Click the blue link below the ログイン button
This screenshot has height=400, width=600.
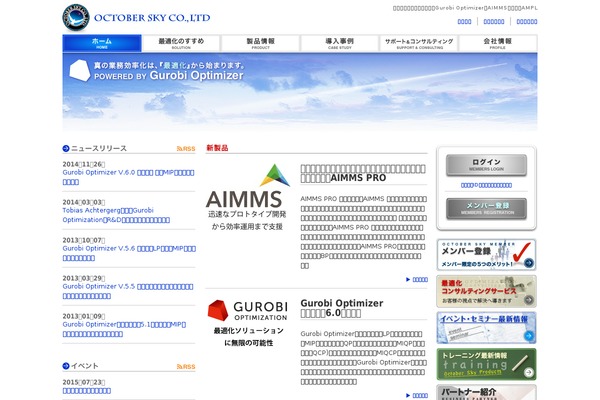pyautogui.click(x=486, y=185)
